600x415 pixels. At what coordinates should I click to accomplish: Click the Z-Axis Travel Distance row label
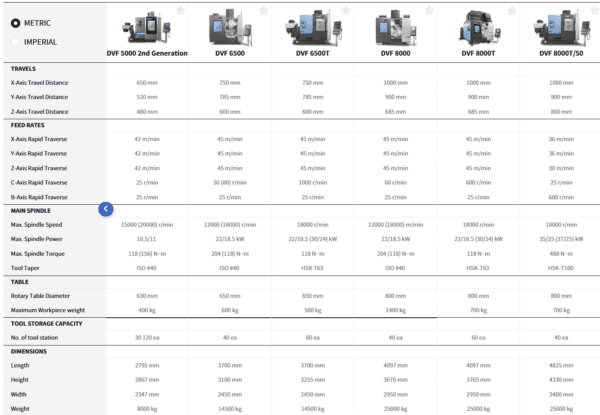pyautogui.click(x=39, y=112)
